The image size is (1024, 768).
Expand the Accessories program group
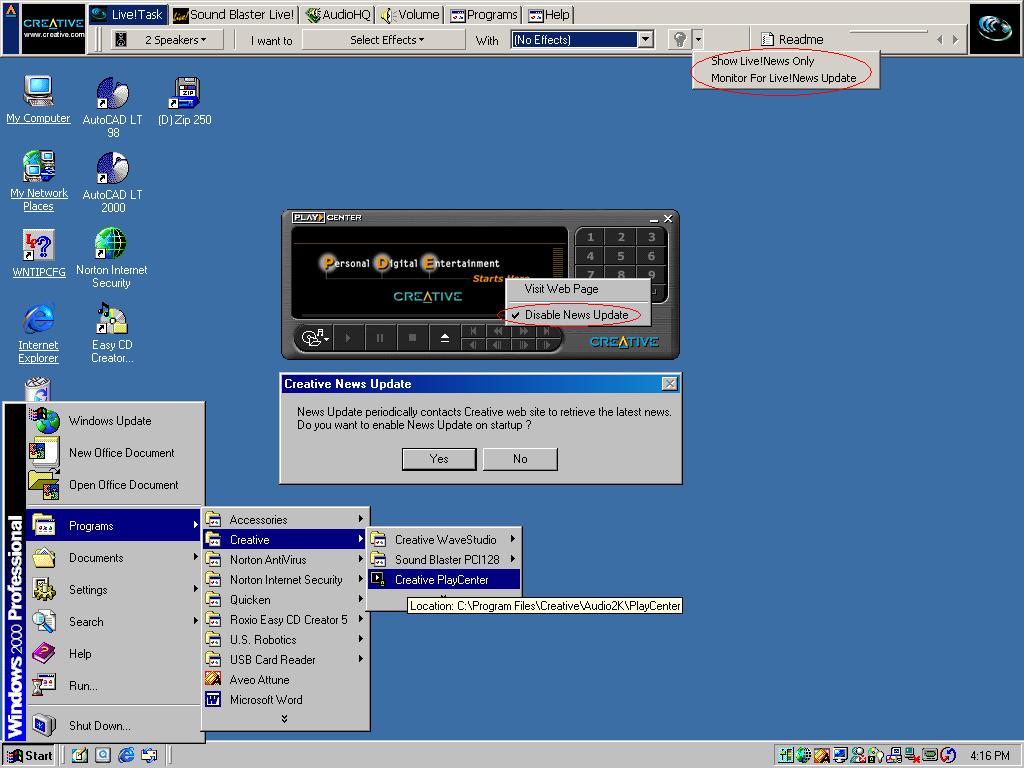pos(285,520)
